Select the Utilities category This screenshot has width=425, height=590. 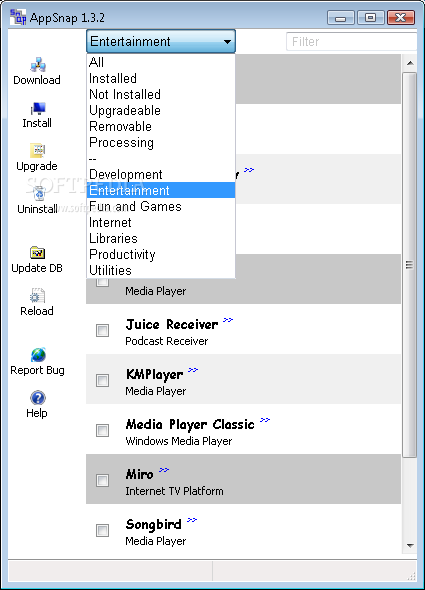tap(161, 270)
